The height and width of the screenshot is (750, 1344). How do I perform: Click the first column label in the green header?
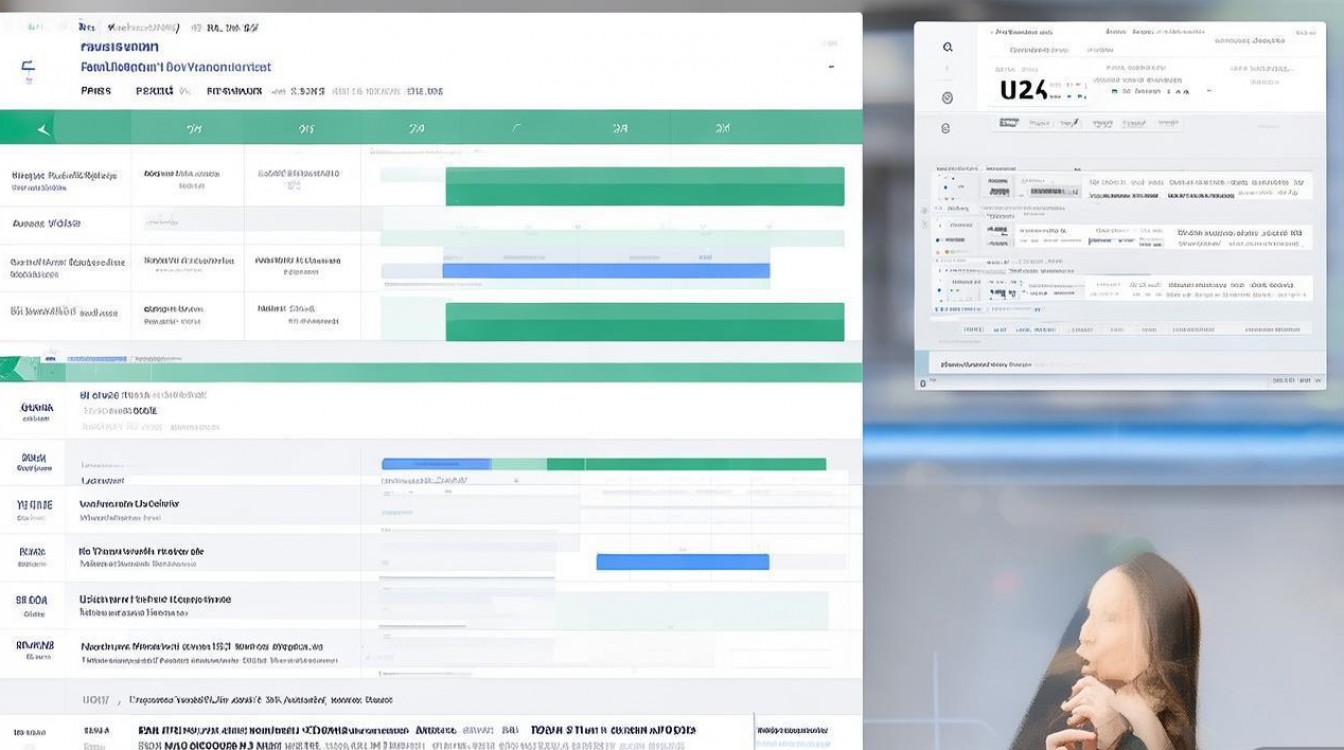(194, 129)
